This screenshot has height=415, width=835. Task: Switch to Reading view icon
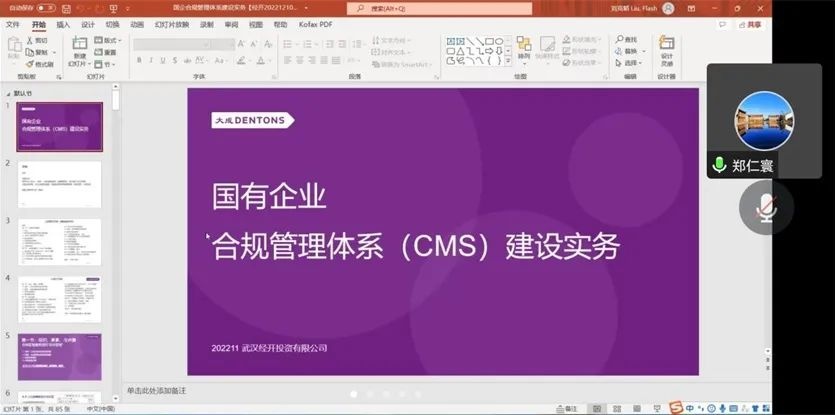pyautogui.click(x=635, y=409)
